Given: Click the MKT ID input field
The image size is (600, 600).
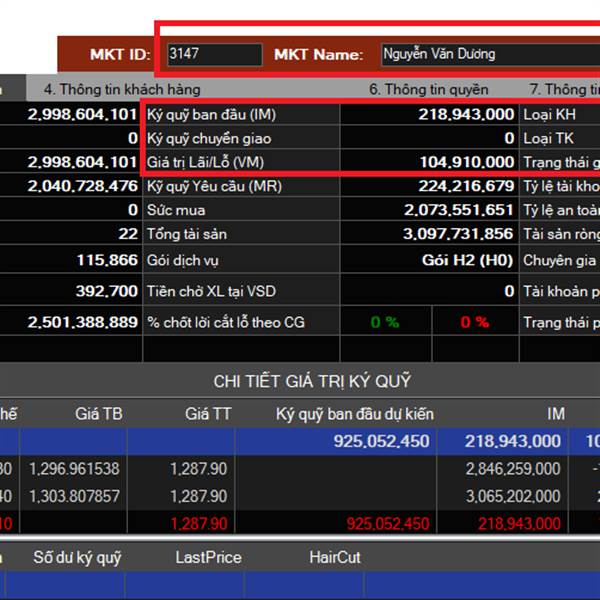Looking at the screenshot, I should [214, 54].
